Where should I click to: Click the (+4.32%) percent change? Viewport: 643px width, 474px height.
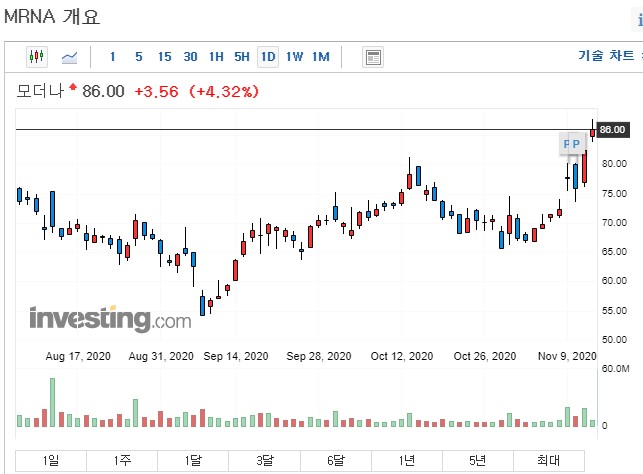click(x=224, y=91)
